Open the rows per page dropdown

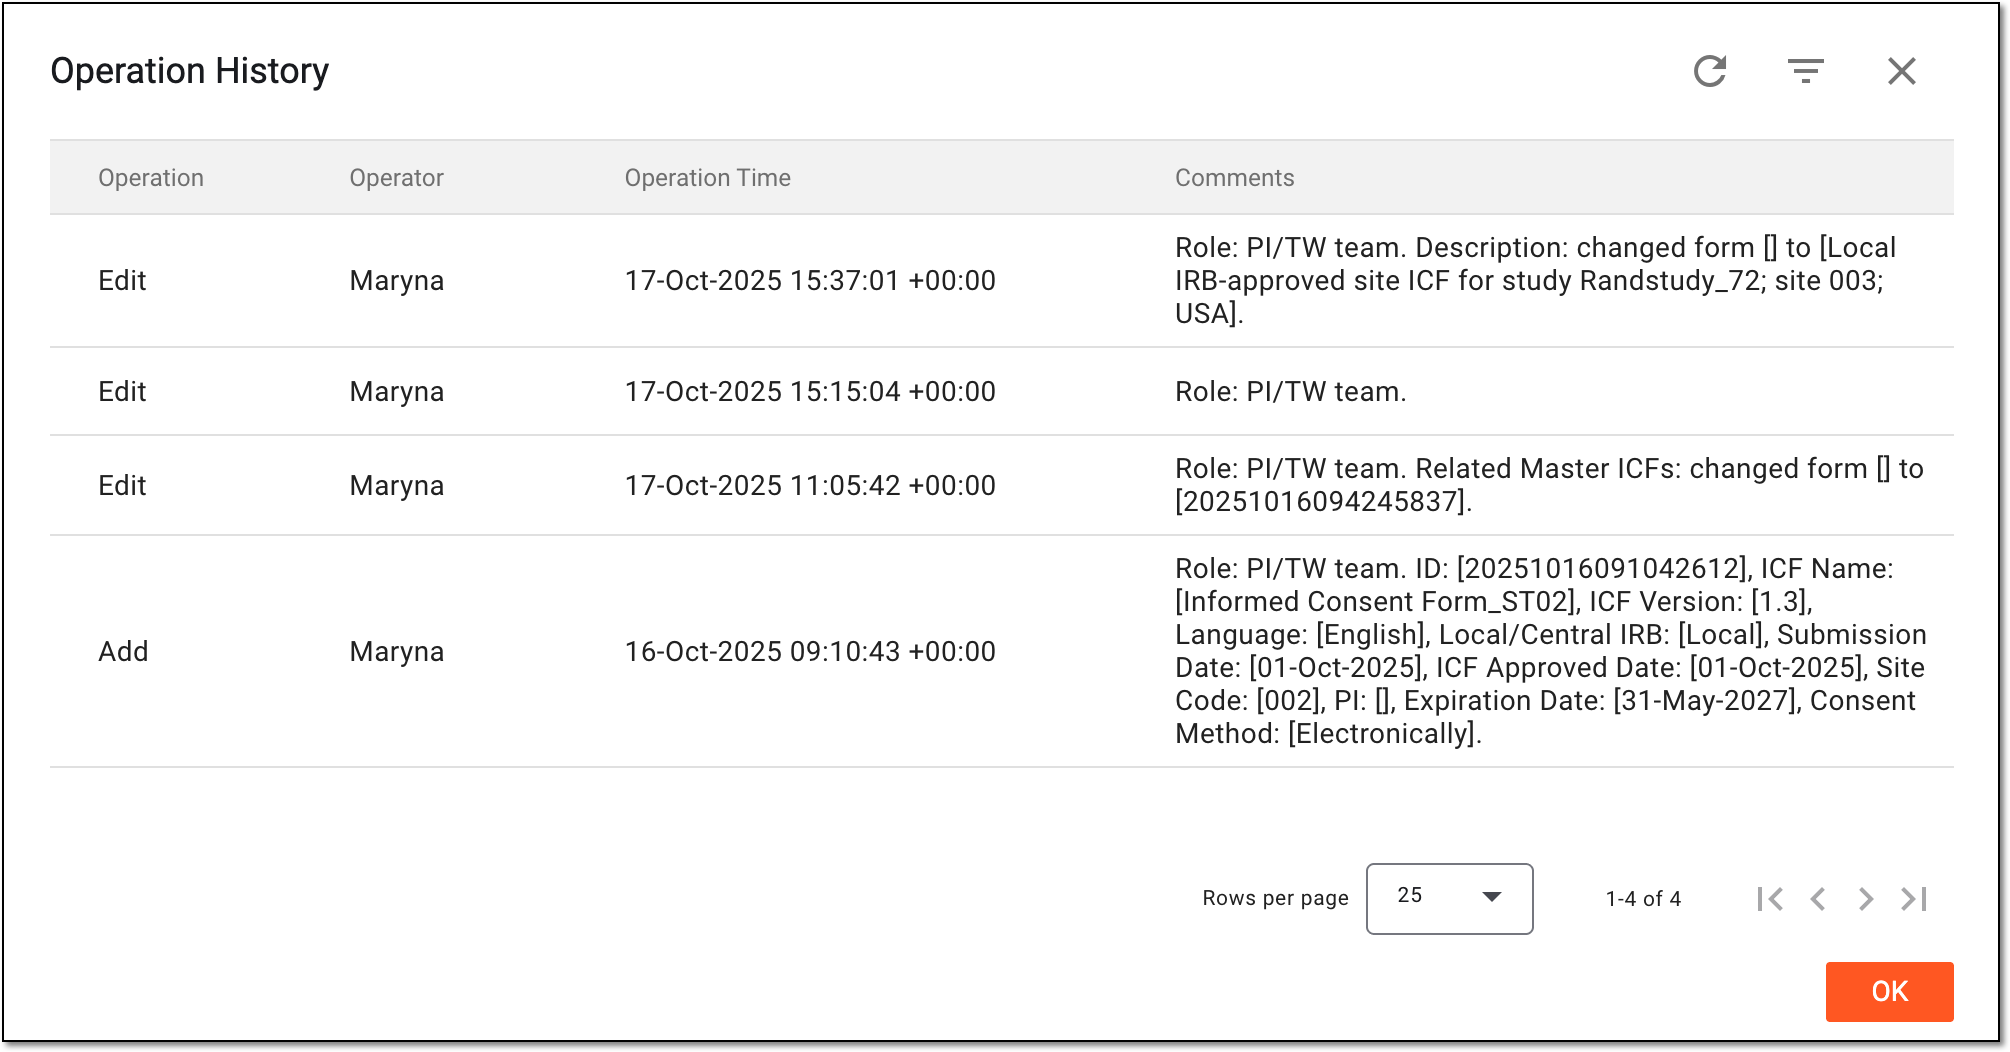[1450, 899]
